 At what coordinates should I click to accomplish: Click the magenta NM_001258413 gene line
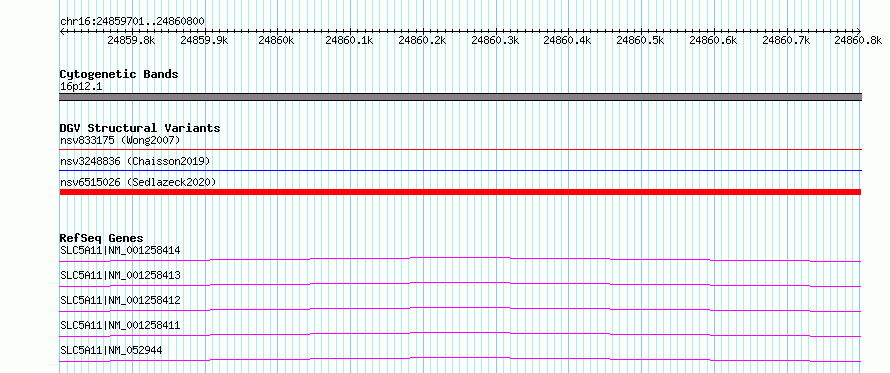(460, 283)
